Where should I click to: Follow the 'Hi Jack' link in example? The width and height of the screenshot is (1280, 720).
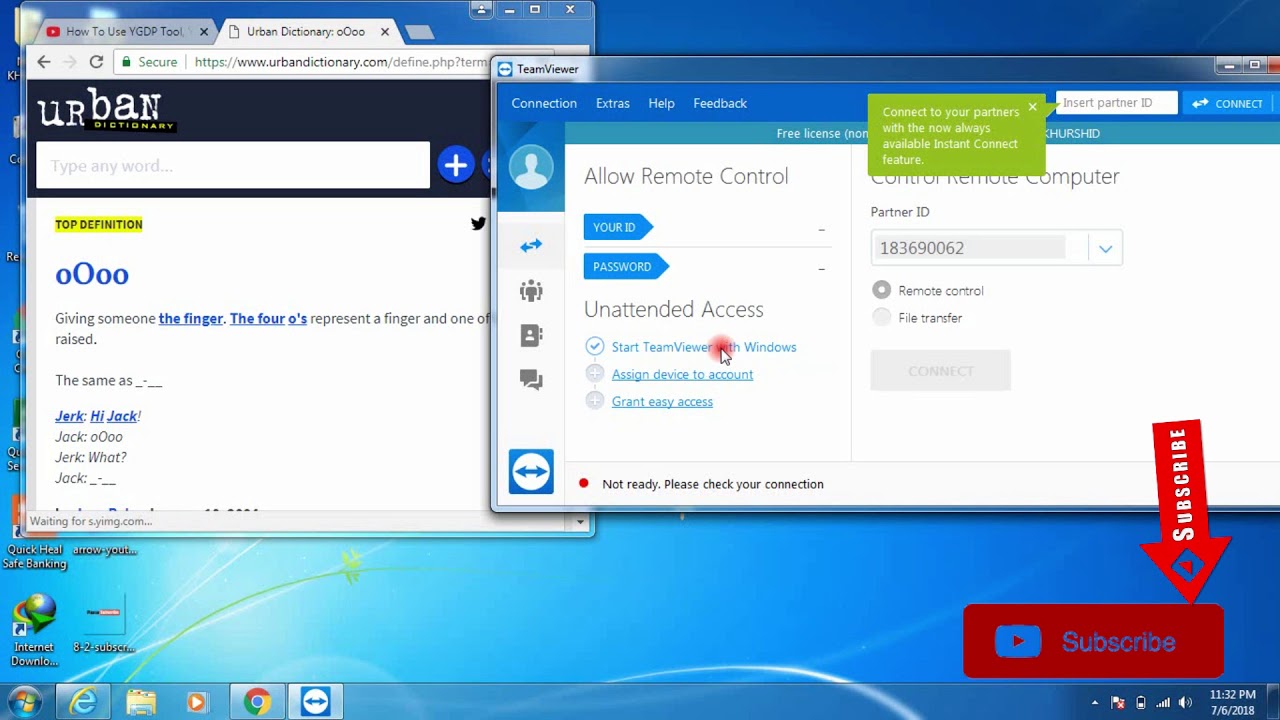pyautogui.click(x=113, y=416)
